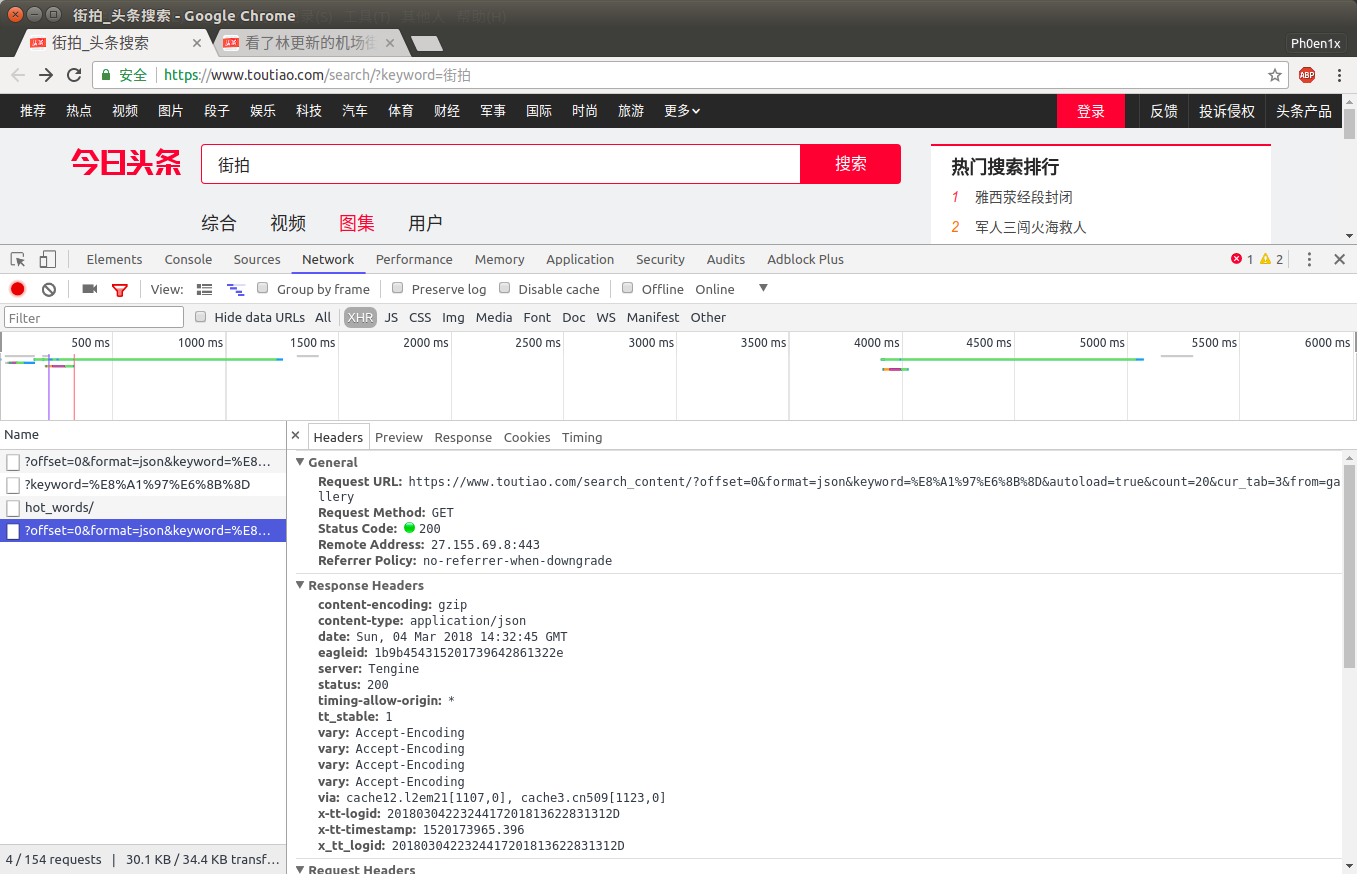Select the JS filter type
Screen dimensions: 1357x874
tap(391, 317)
